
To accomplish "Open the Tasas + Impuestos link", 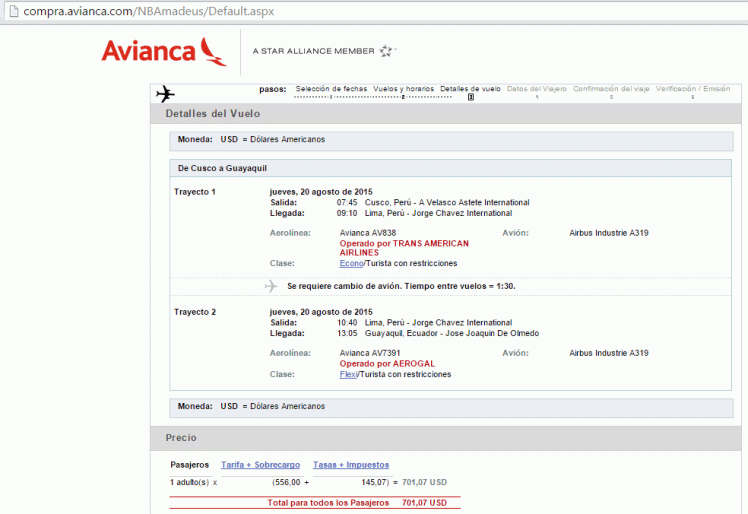I will tap(351, 465).
